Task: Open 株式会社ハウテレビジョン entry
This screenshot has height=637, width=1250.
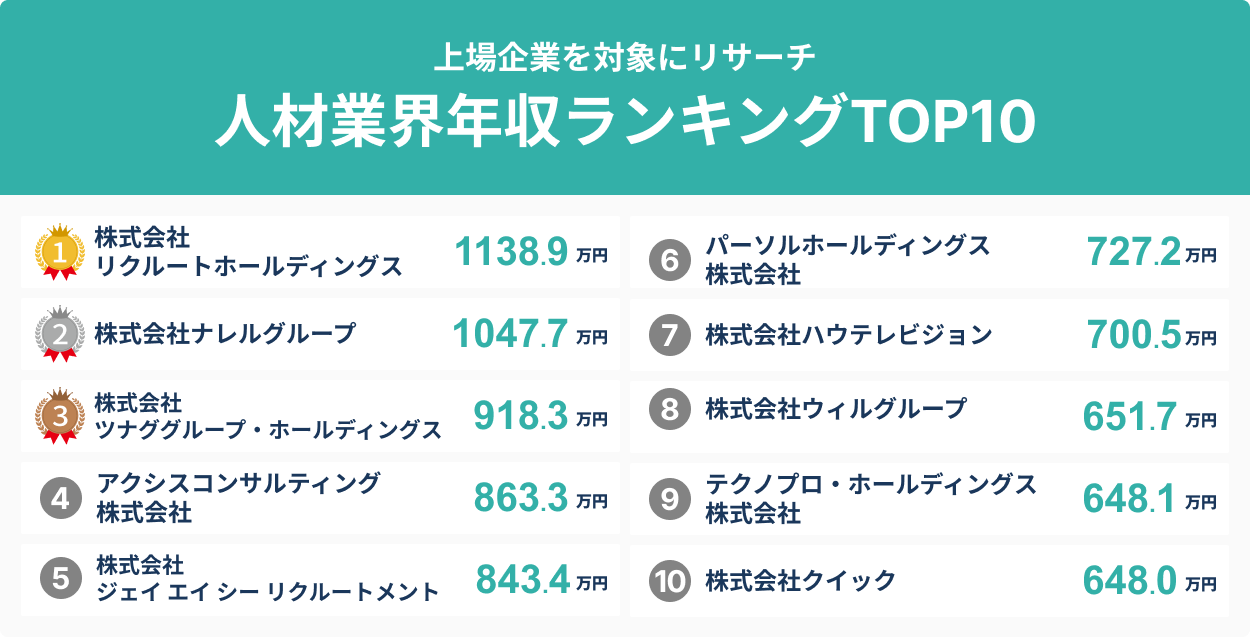Action: coord(848,334)
